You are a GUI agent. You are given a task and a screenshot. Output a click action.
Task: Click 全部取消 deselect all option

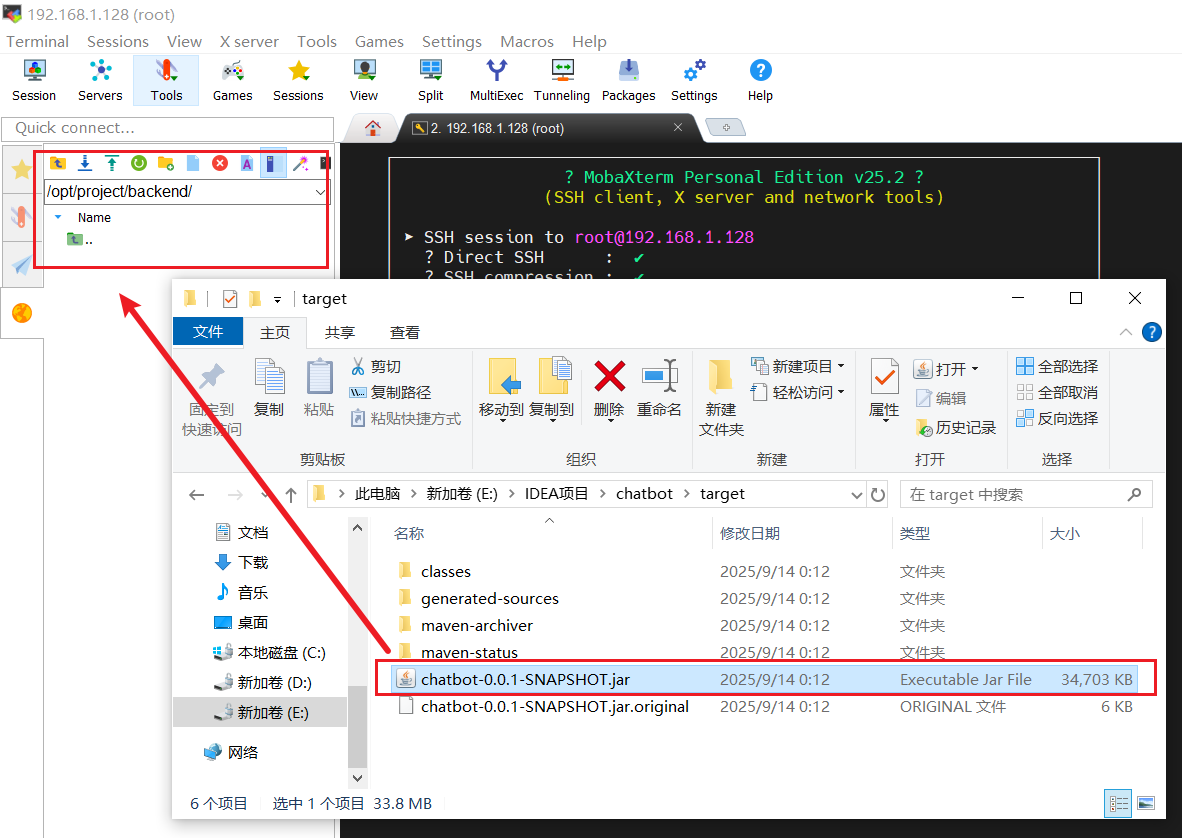pyautogui.click(x=1057, y=393)
